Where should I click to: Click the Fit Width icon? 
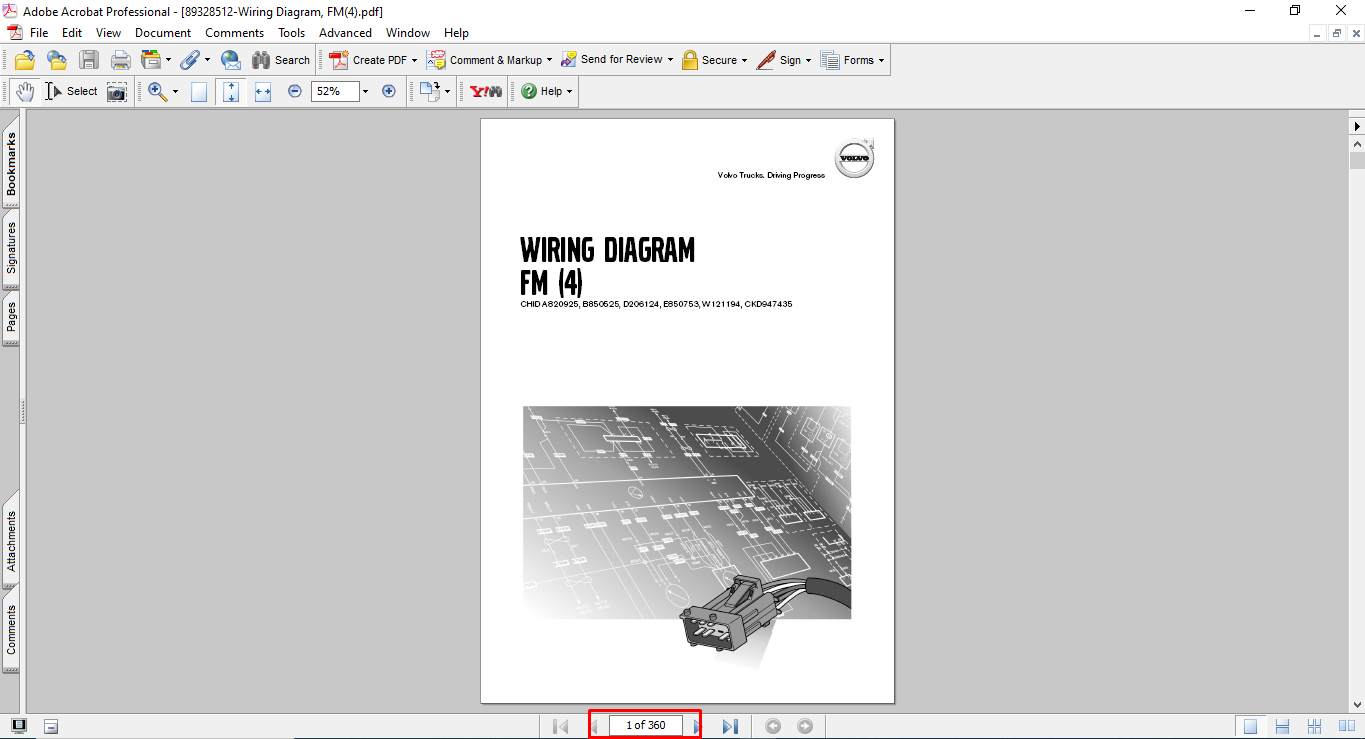263,92
